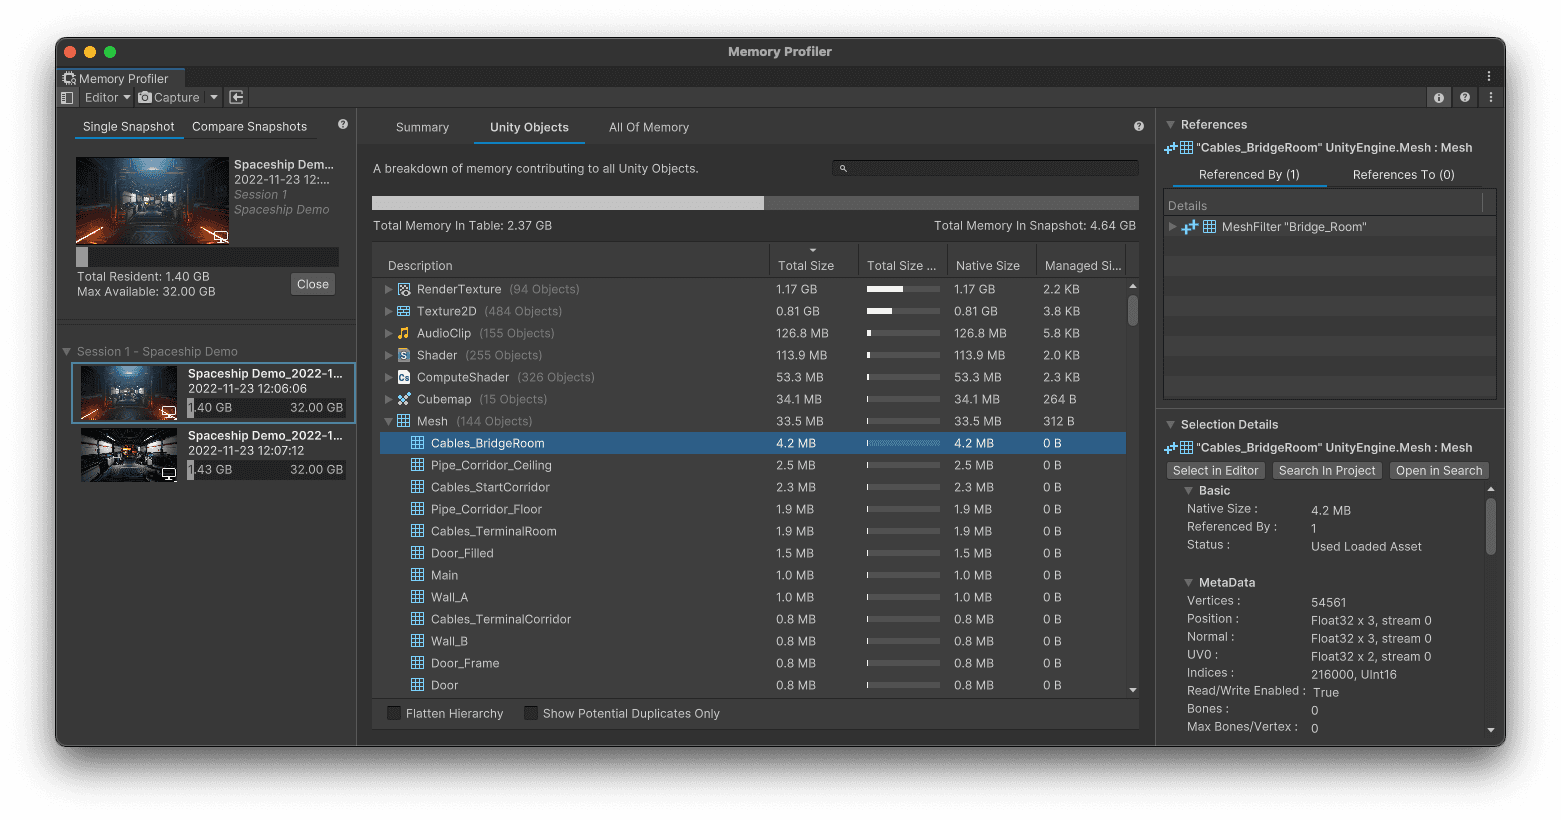
Task: Click Search In Project button
Action: point(1327,470)
